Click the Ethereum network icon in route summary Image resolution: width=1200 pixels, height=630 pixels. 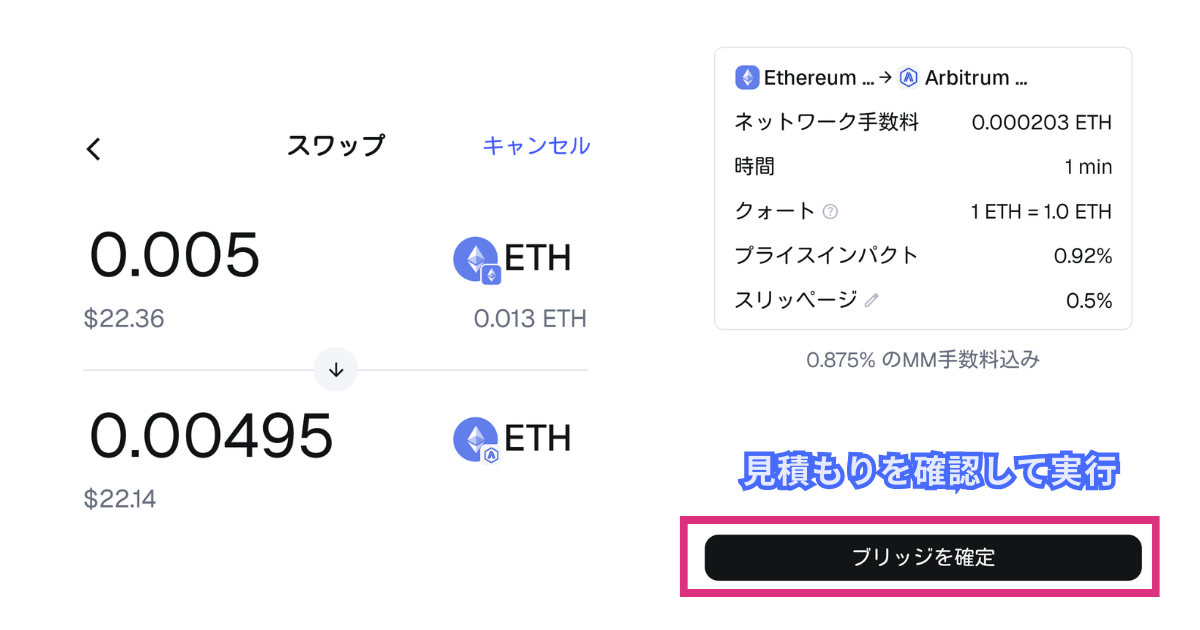747,77
